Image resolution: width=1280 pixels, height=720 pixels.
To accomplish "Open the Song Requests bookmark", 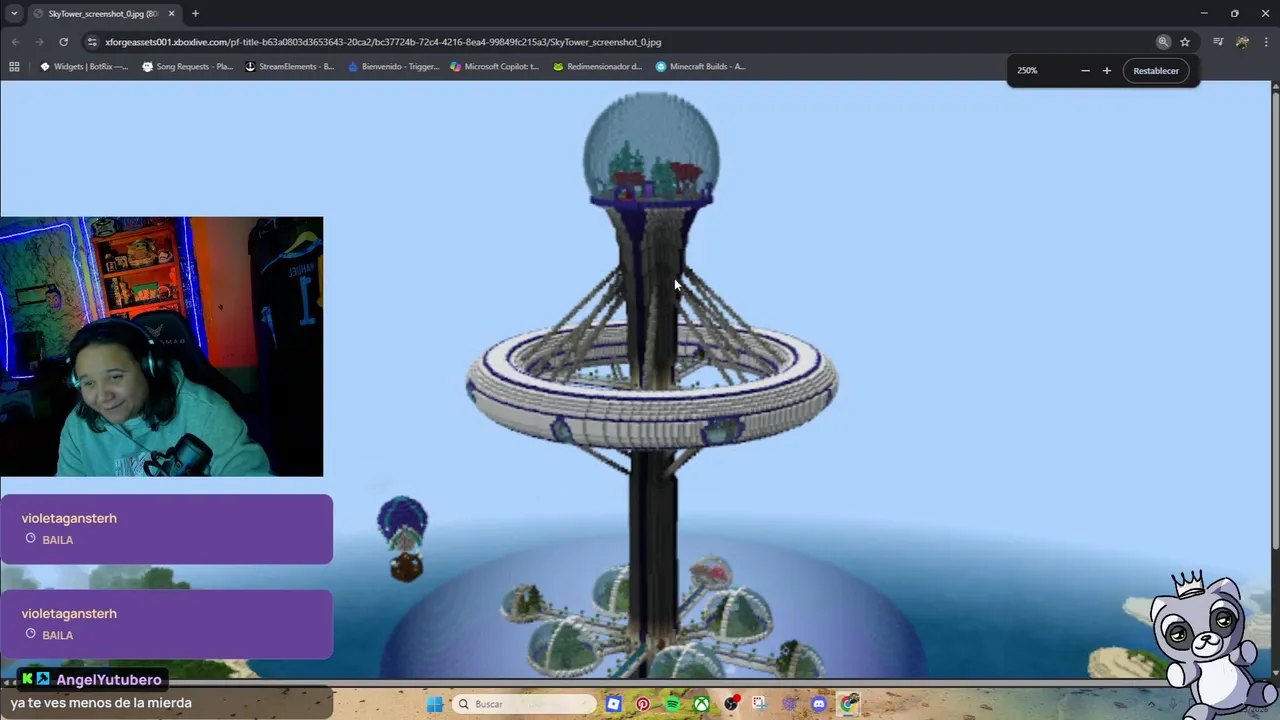I will click(x=188, y=67).
